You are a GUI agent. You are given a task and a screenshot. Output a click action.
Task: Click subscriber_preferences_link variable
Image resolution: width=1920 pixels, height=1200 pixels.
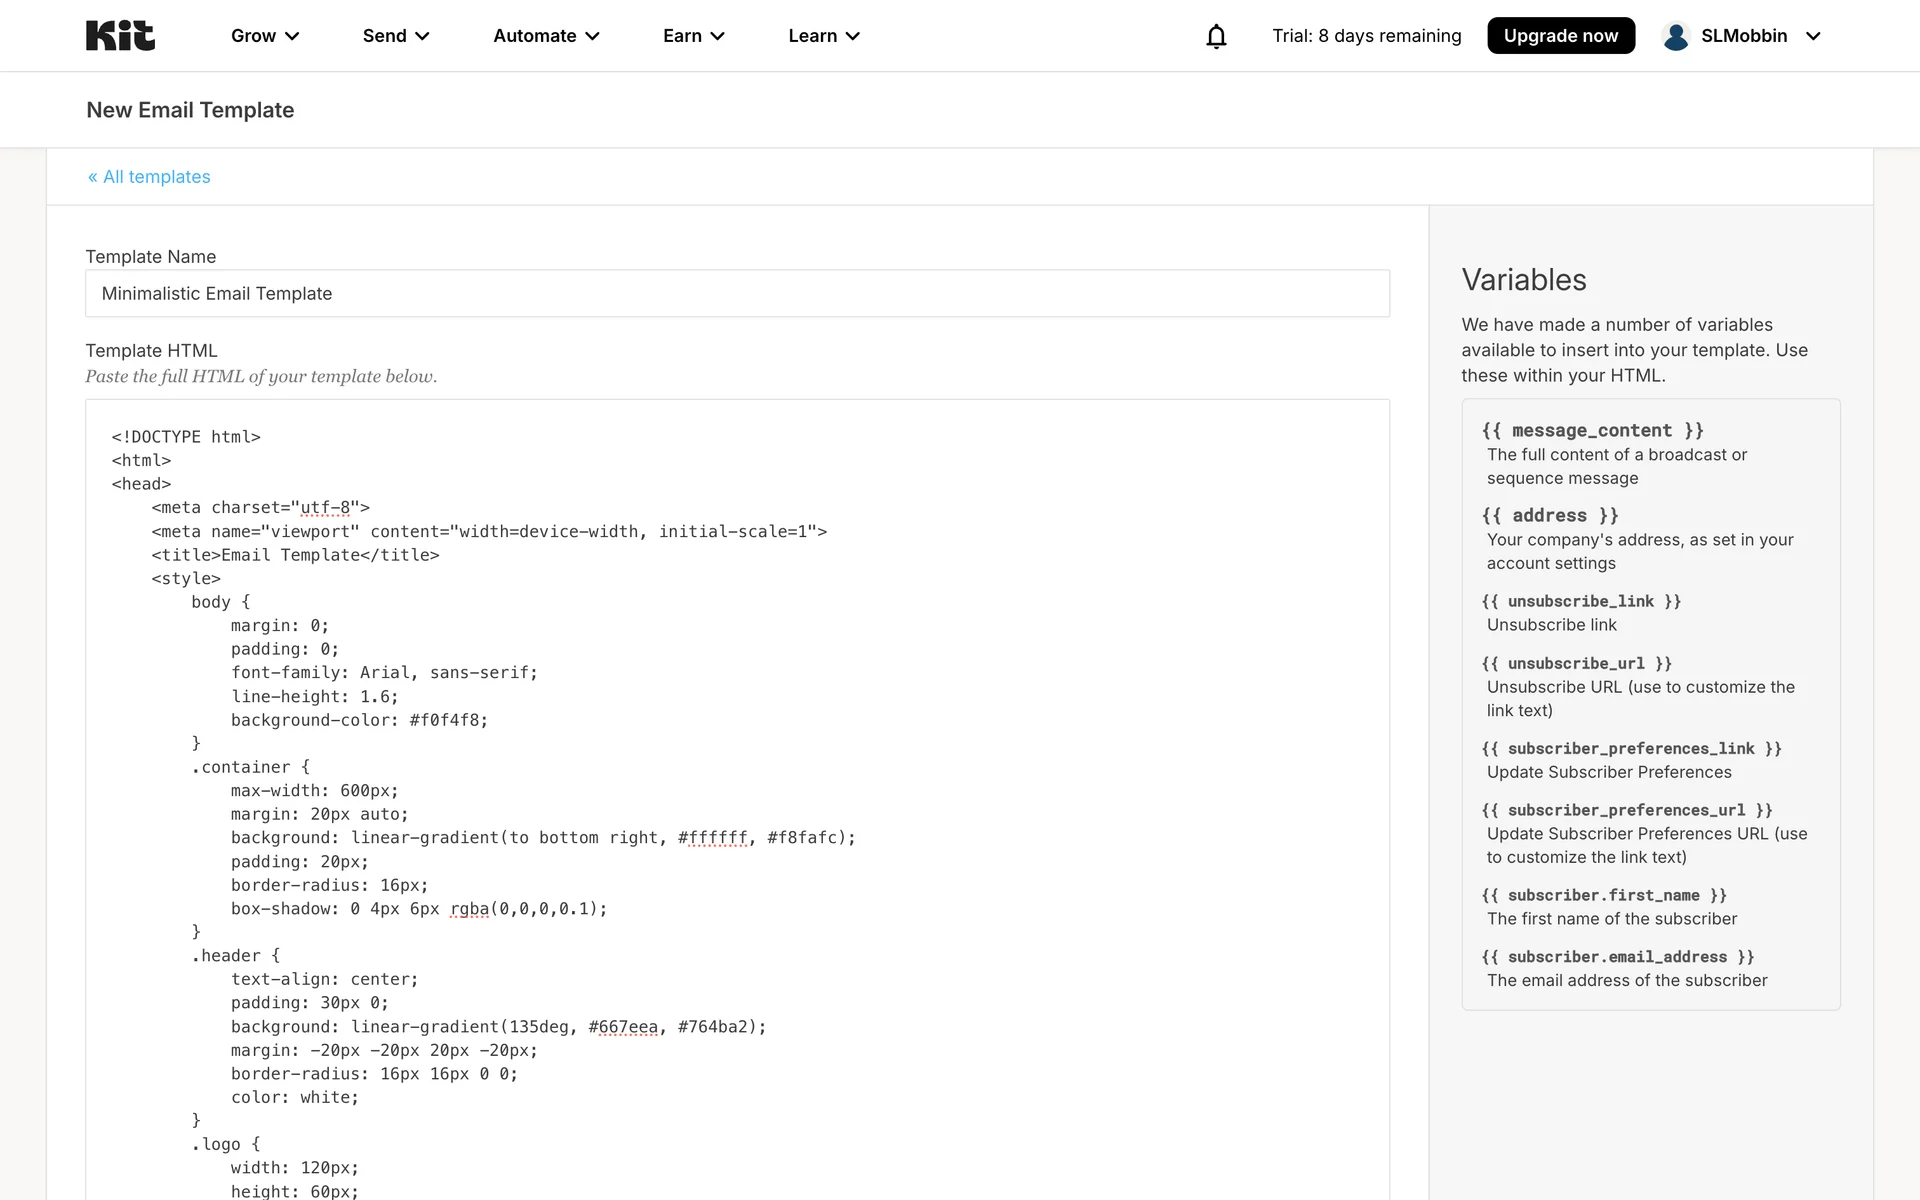tap(1630, 749)
